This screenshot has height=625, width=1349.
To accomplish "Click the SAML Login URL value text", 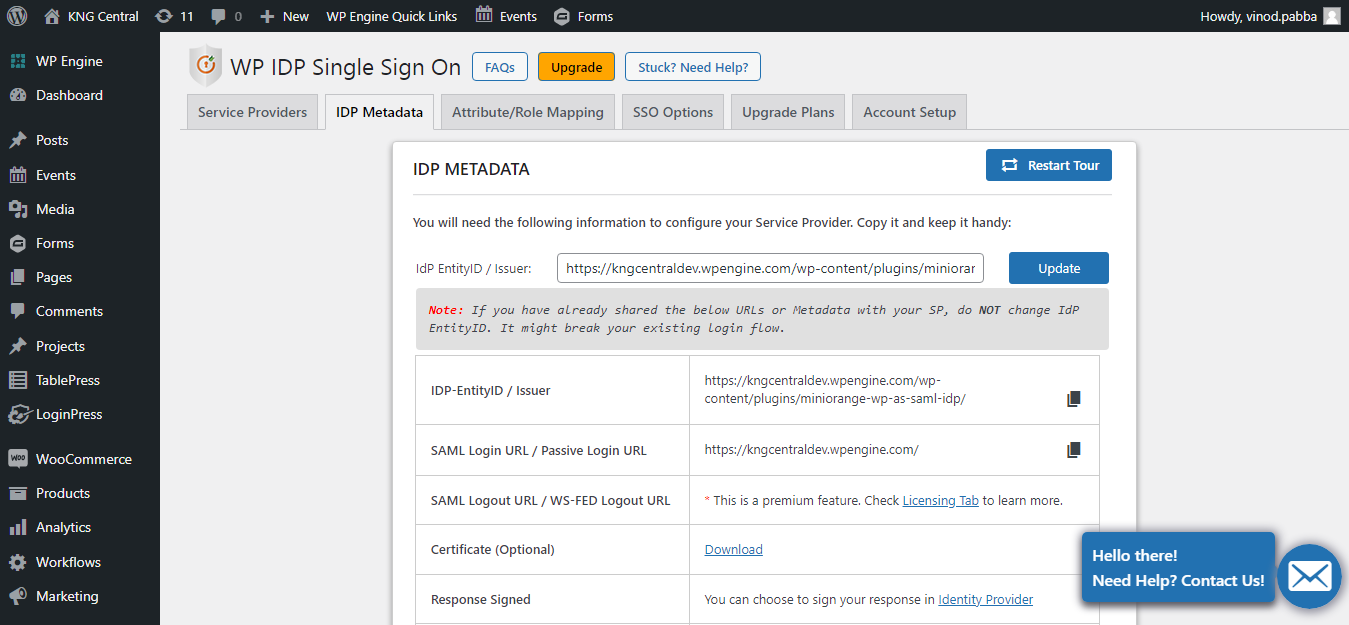I will [812, 450].
